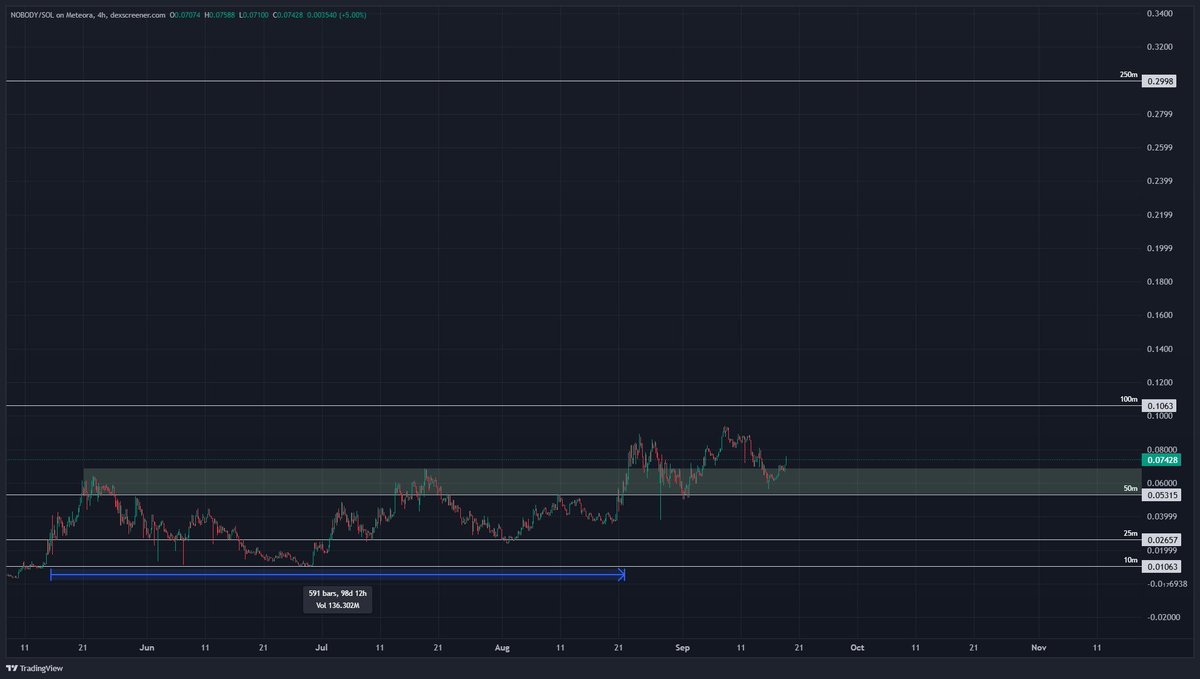Click the 591 bars, 98d 12h measurement text
The width and height of the screenshot is (1200, 679).
338,593
